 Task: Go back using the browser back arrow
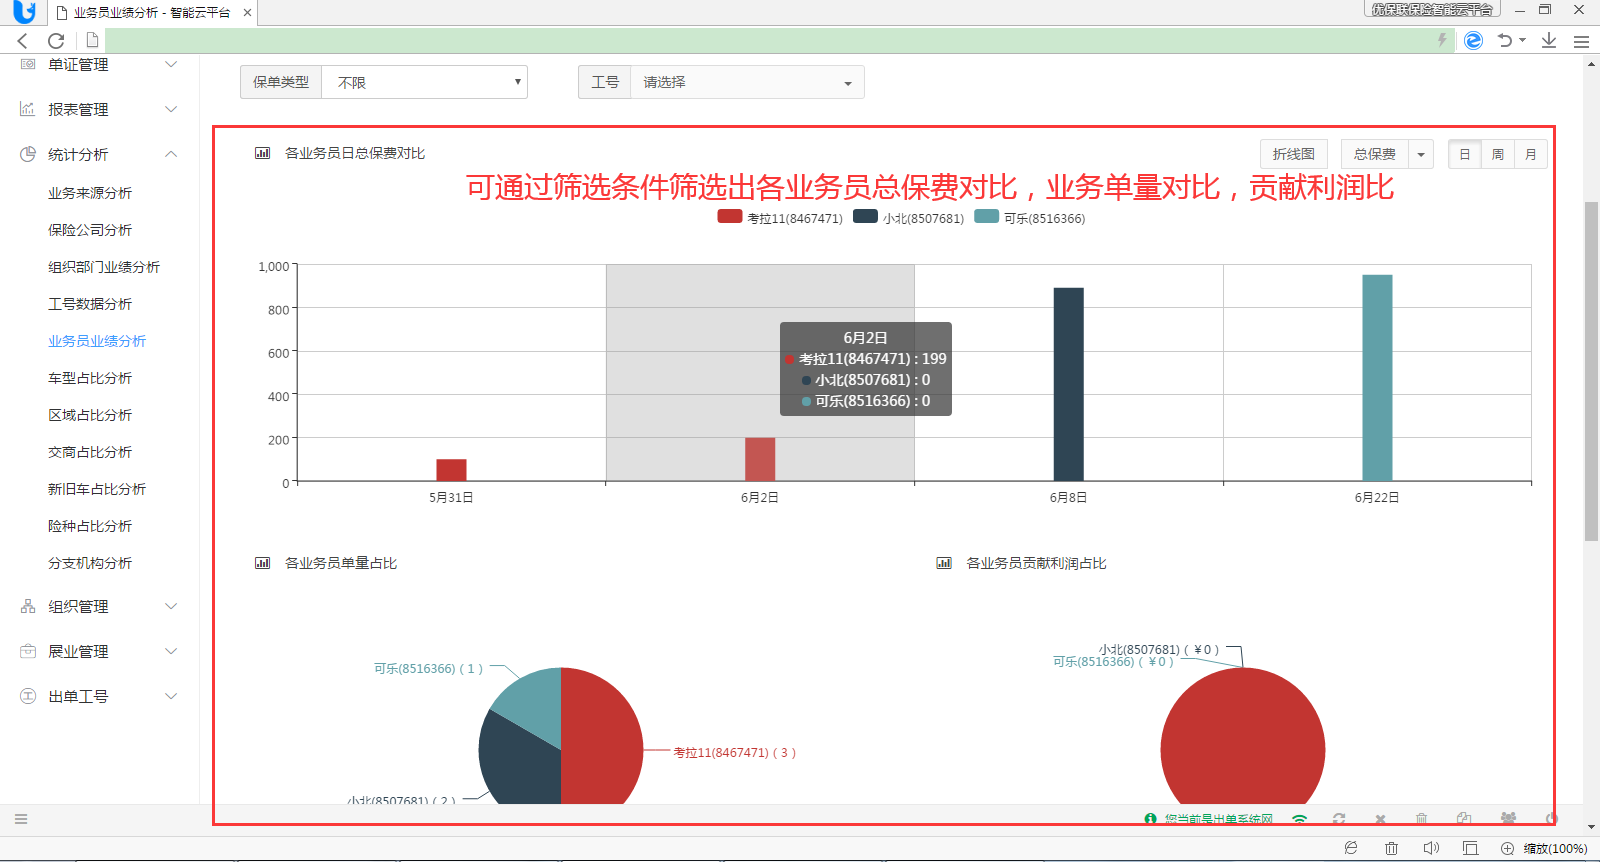point(23,40)
